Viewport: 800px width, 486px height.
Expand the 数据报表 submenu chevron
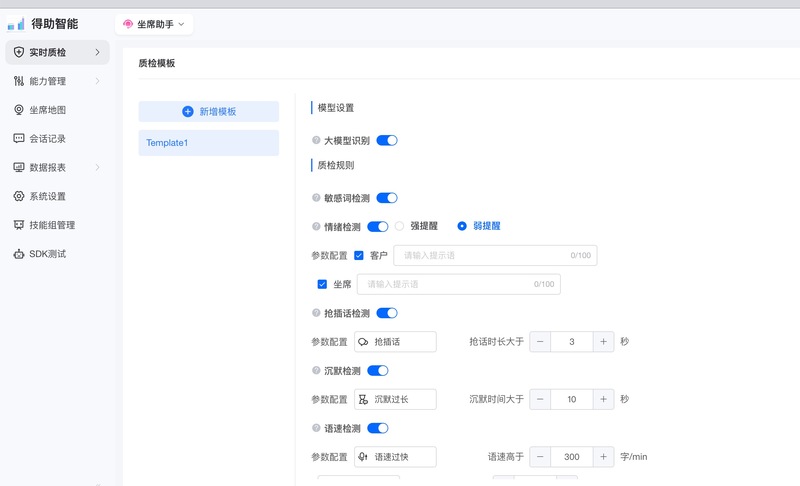pos(97,167)
